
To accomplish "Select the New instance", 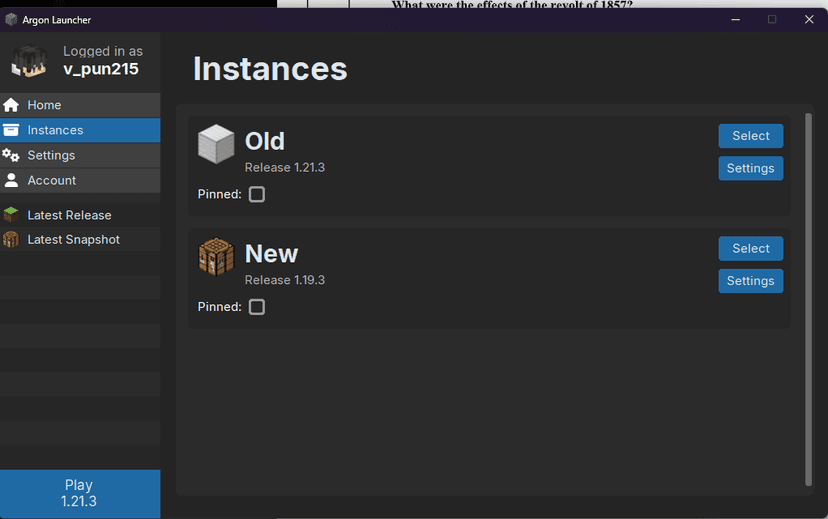I will click(x=750, y=248).
